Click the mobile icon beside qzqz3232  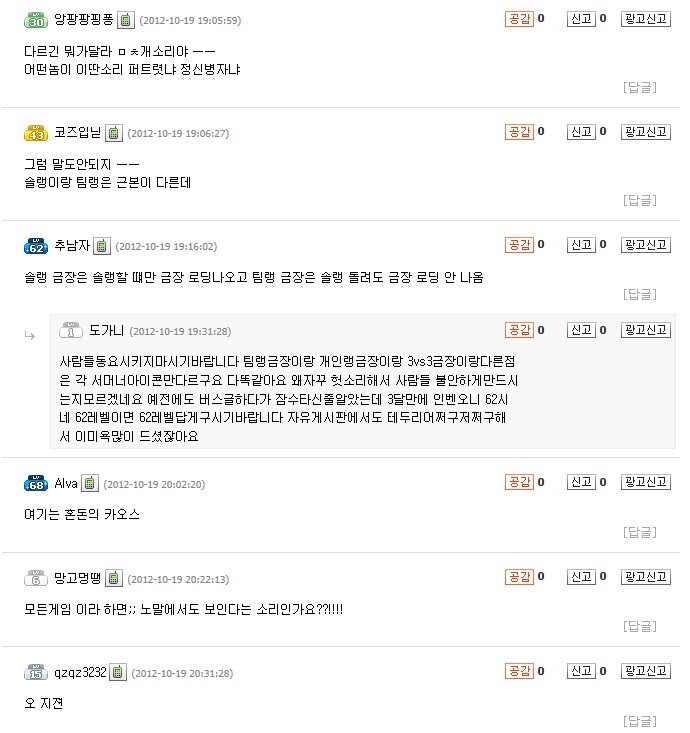118,673
